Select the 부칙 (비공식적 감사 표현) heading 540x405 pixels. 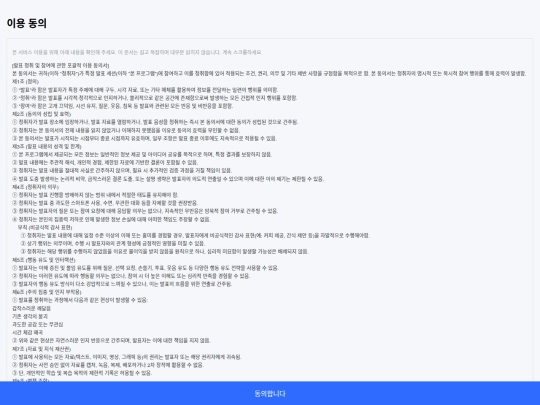[x=45, y=227]
